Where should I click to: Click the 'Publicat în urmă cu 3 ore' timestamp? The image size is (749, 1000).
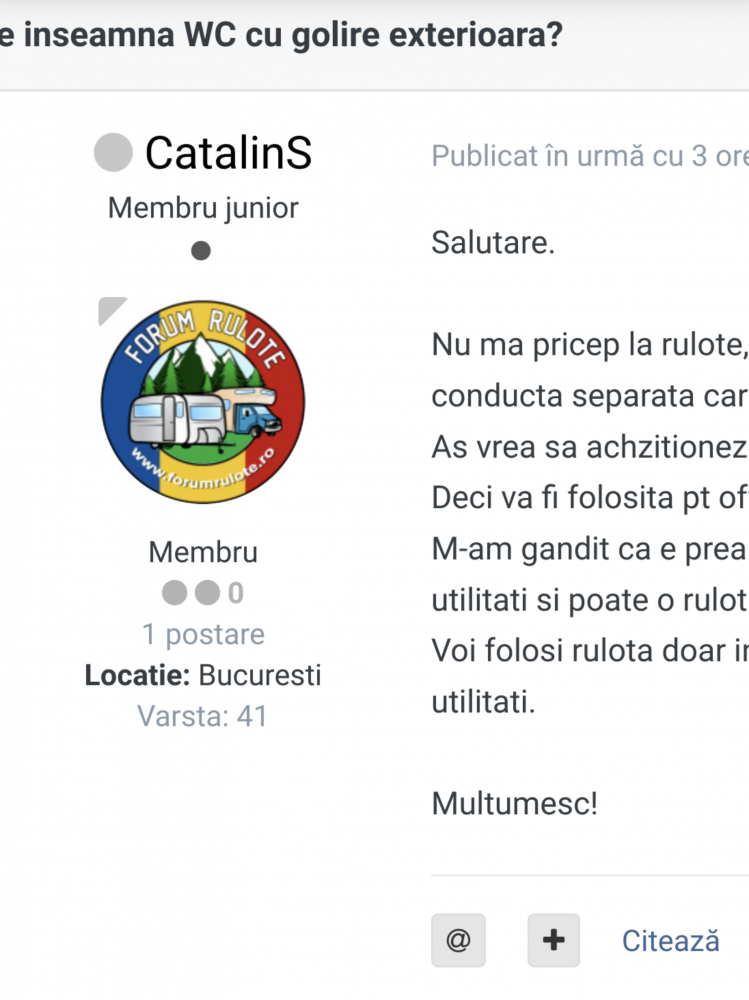click(x=590, y=157)
